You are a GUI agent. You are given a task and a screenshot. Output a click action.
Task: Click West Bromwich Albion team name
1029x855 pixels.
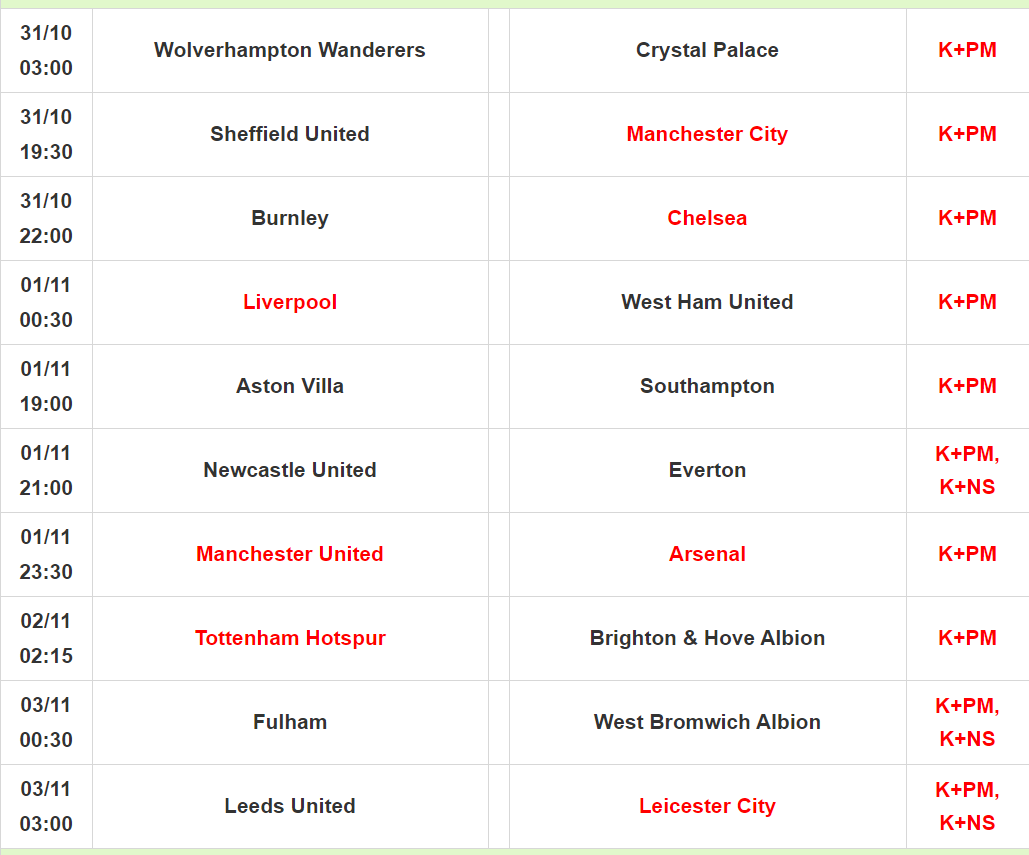coord(707,722)
